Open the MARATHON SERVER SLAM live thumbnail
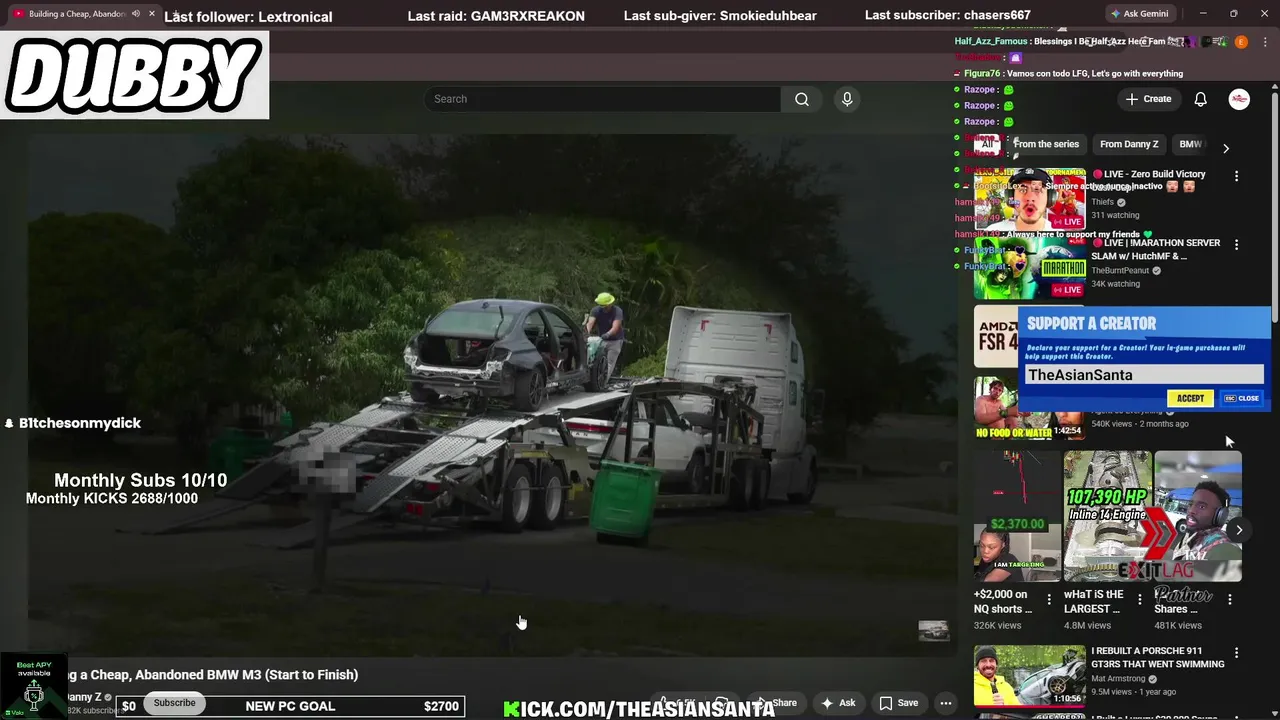The height and width of the screenshot is (720, 1280). pos(1030,268)
